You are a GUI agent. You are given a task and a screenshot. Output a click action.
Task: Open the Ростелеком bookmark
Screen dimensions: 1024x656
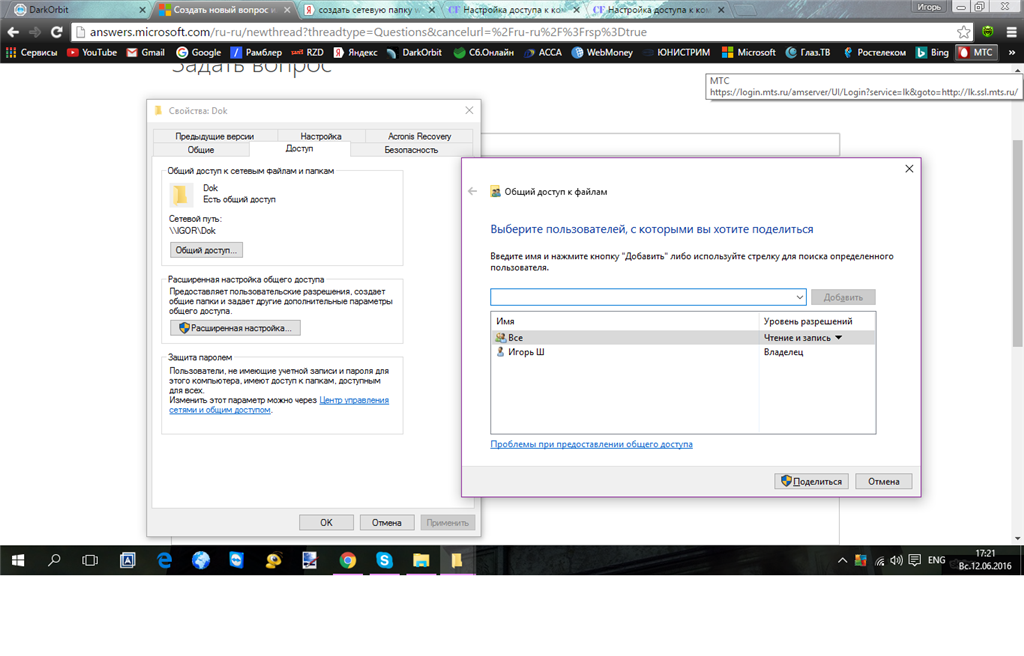tap(874, 52)
